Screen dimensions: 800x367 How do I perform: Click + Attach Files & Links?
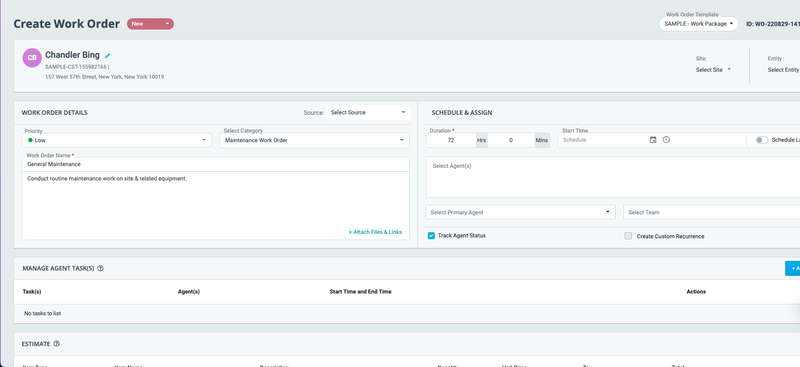click(x=376, y=232)
